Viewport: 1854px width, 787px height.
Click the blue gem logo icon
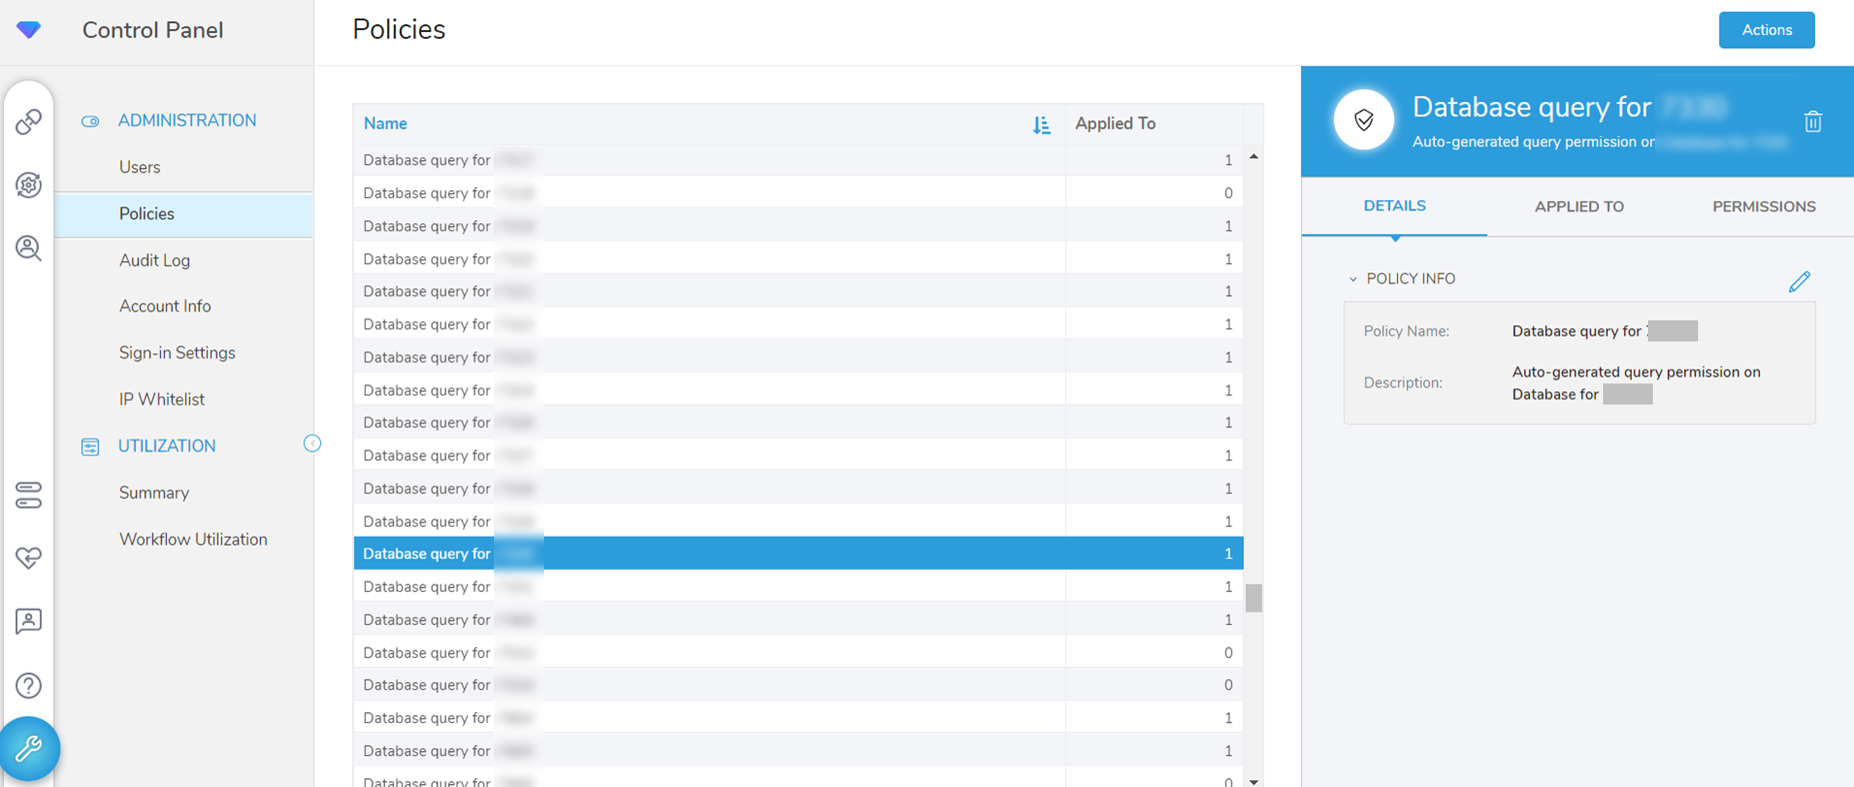[29, 29]
